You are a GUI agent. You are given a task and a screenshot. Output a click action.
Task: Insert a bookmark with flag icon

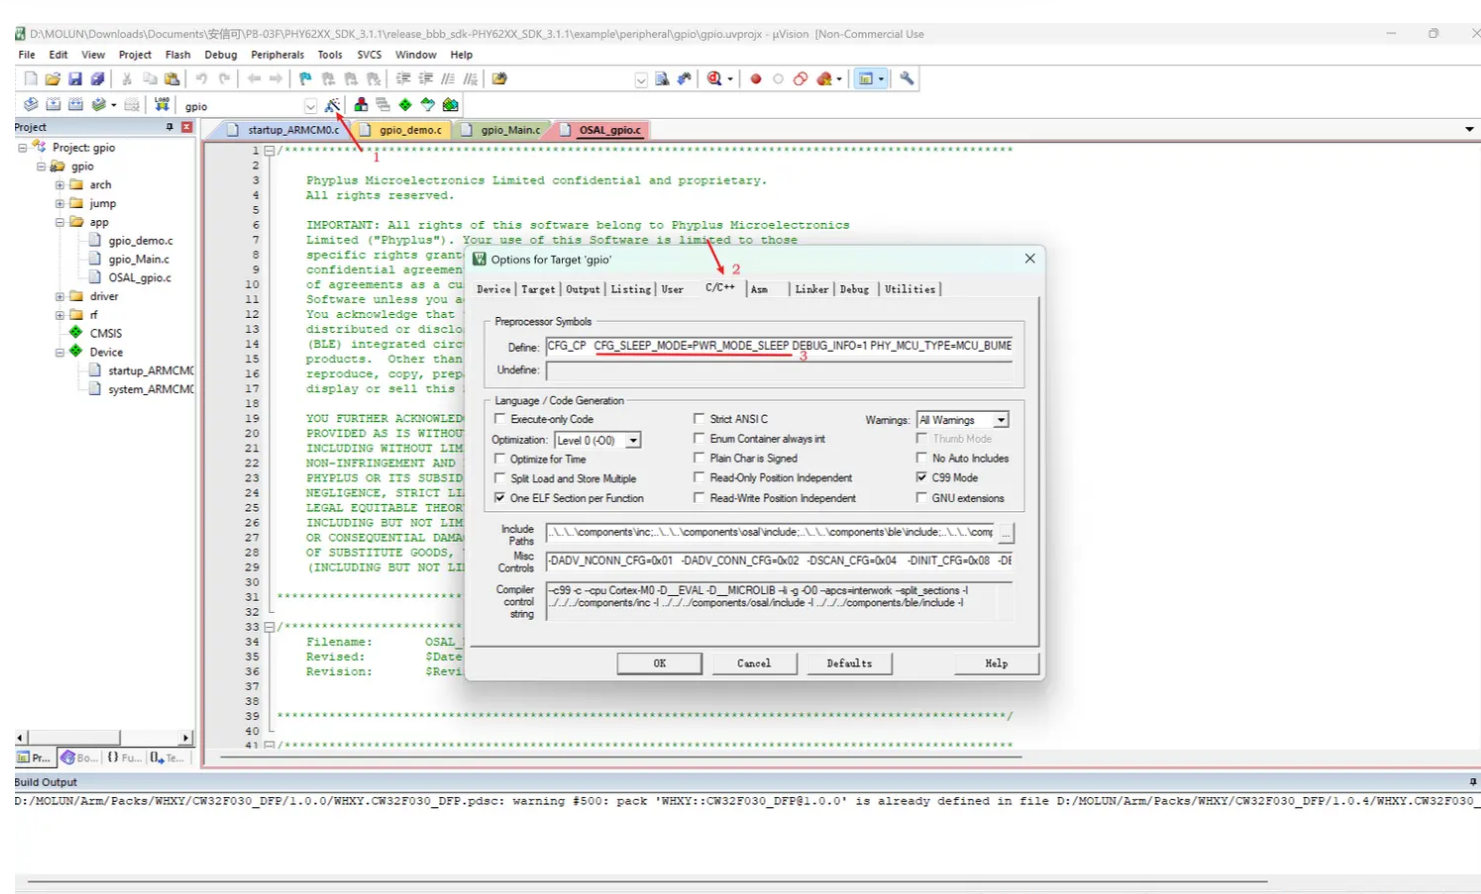[305, 79]
